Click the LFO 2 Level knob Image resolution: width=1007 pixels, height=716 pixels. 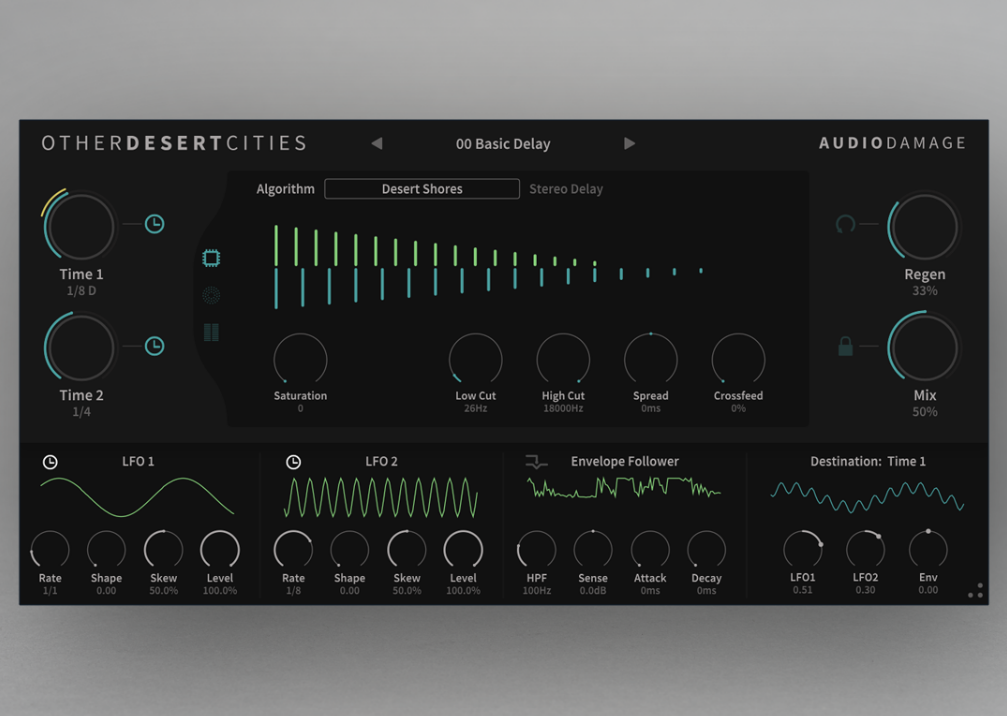click(x=463, y=550)
